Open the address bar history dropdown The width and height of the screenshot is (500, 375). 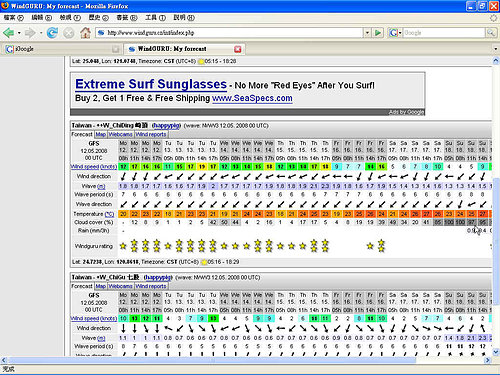point(367,33)
